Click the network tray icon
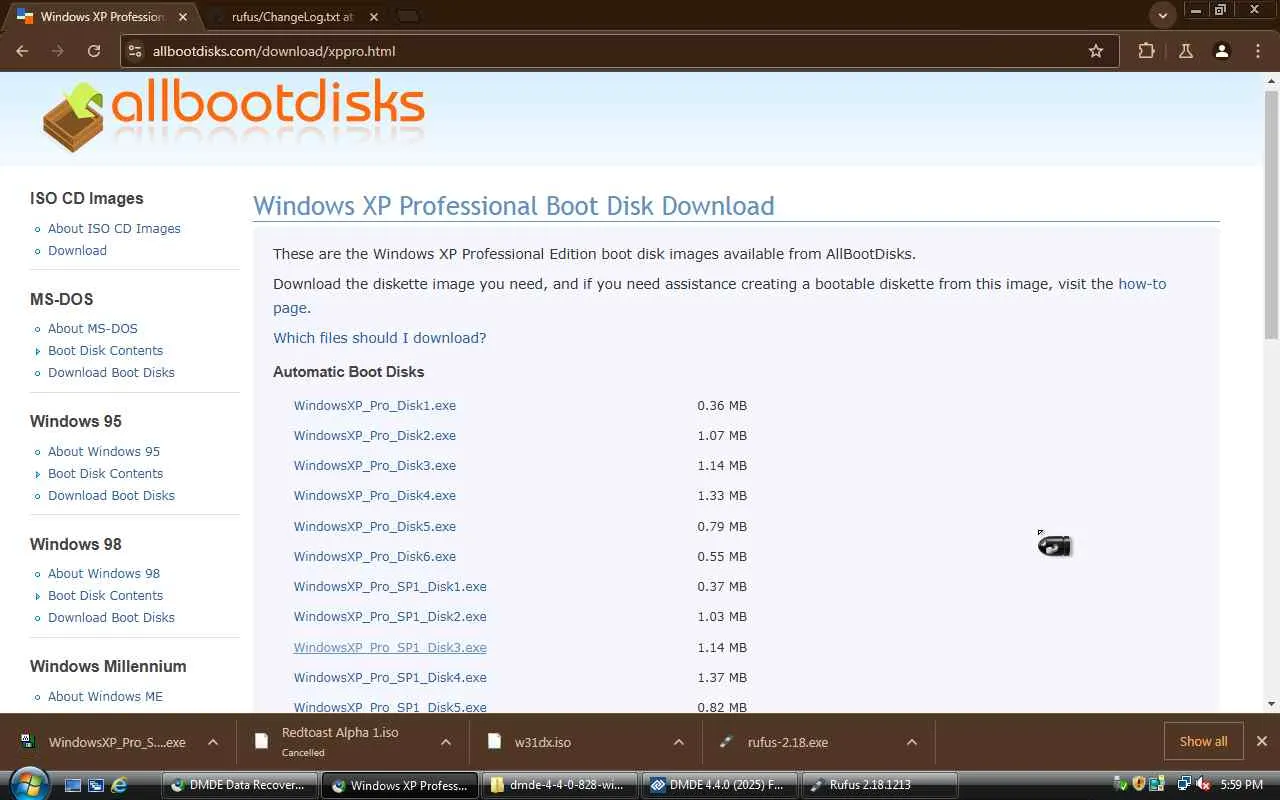1280x800 pixels. [x=1185, y=785]
